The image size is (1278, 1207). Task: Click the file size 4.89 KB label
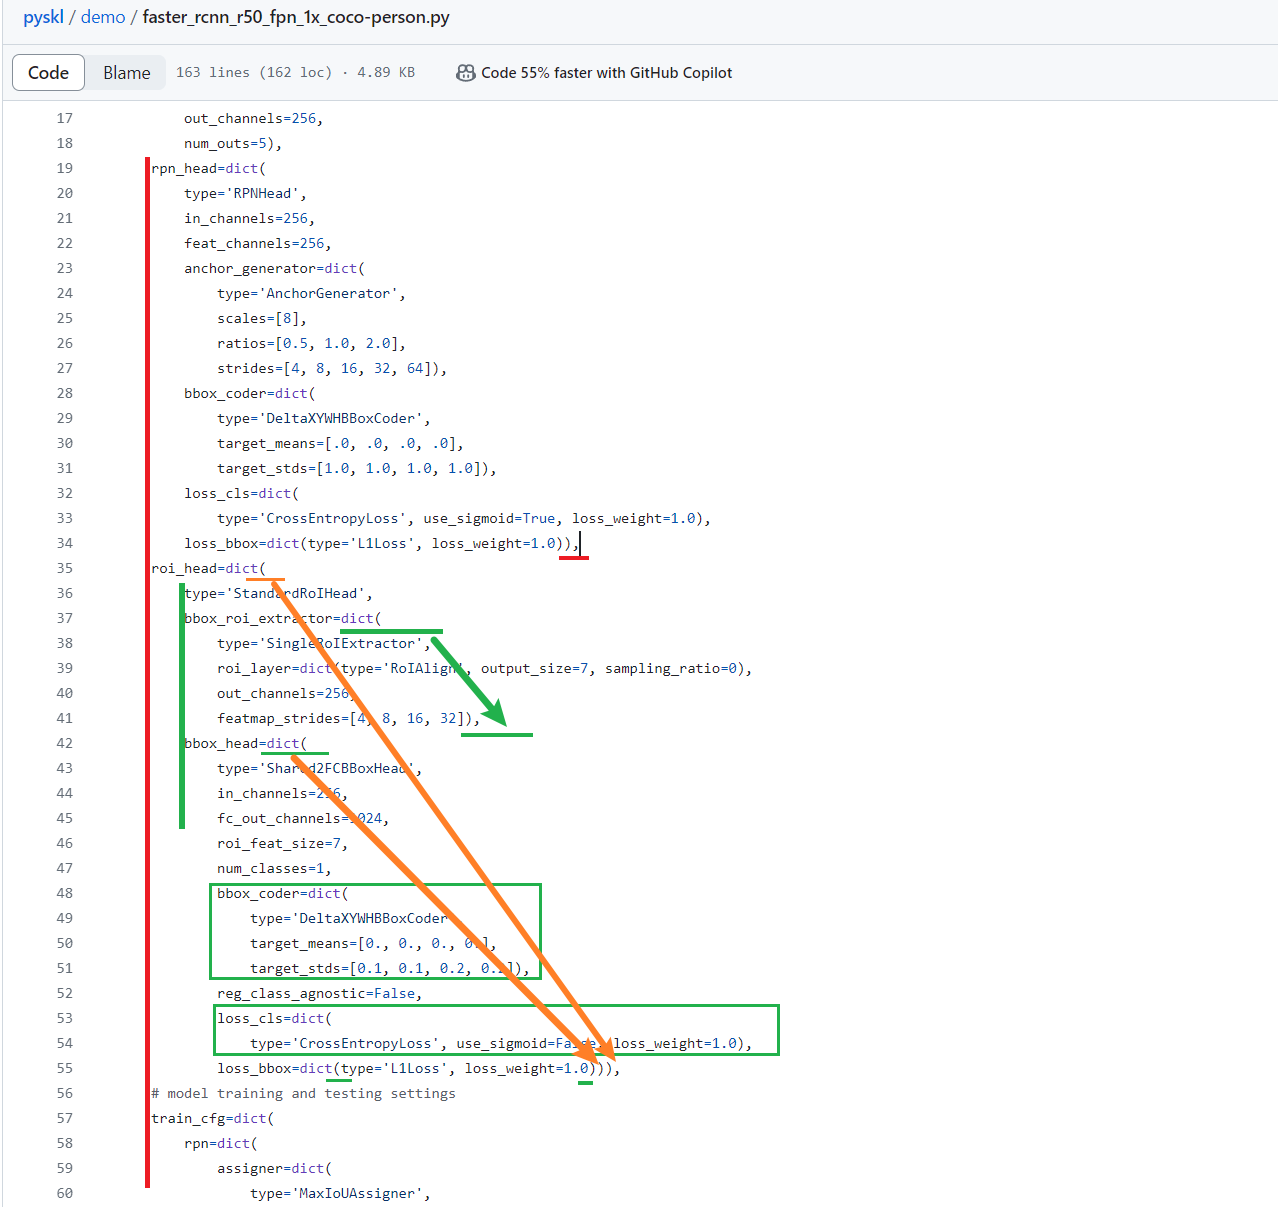[385, 72]
